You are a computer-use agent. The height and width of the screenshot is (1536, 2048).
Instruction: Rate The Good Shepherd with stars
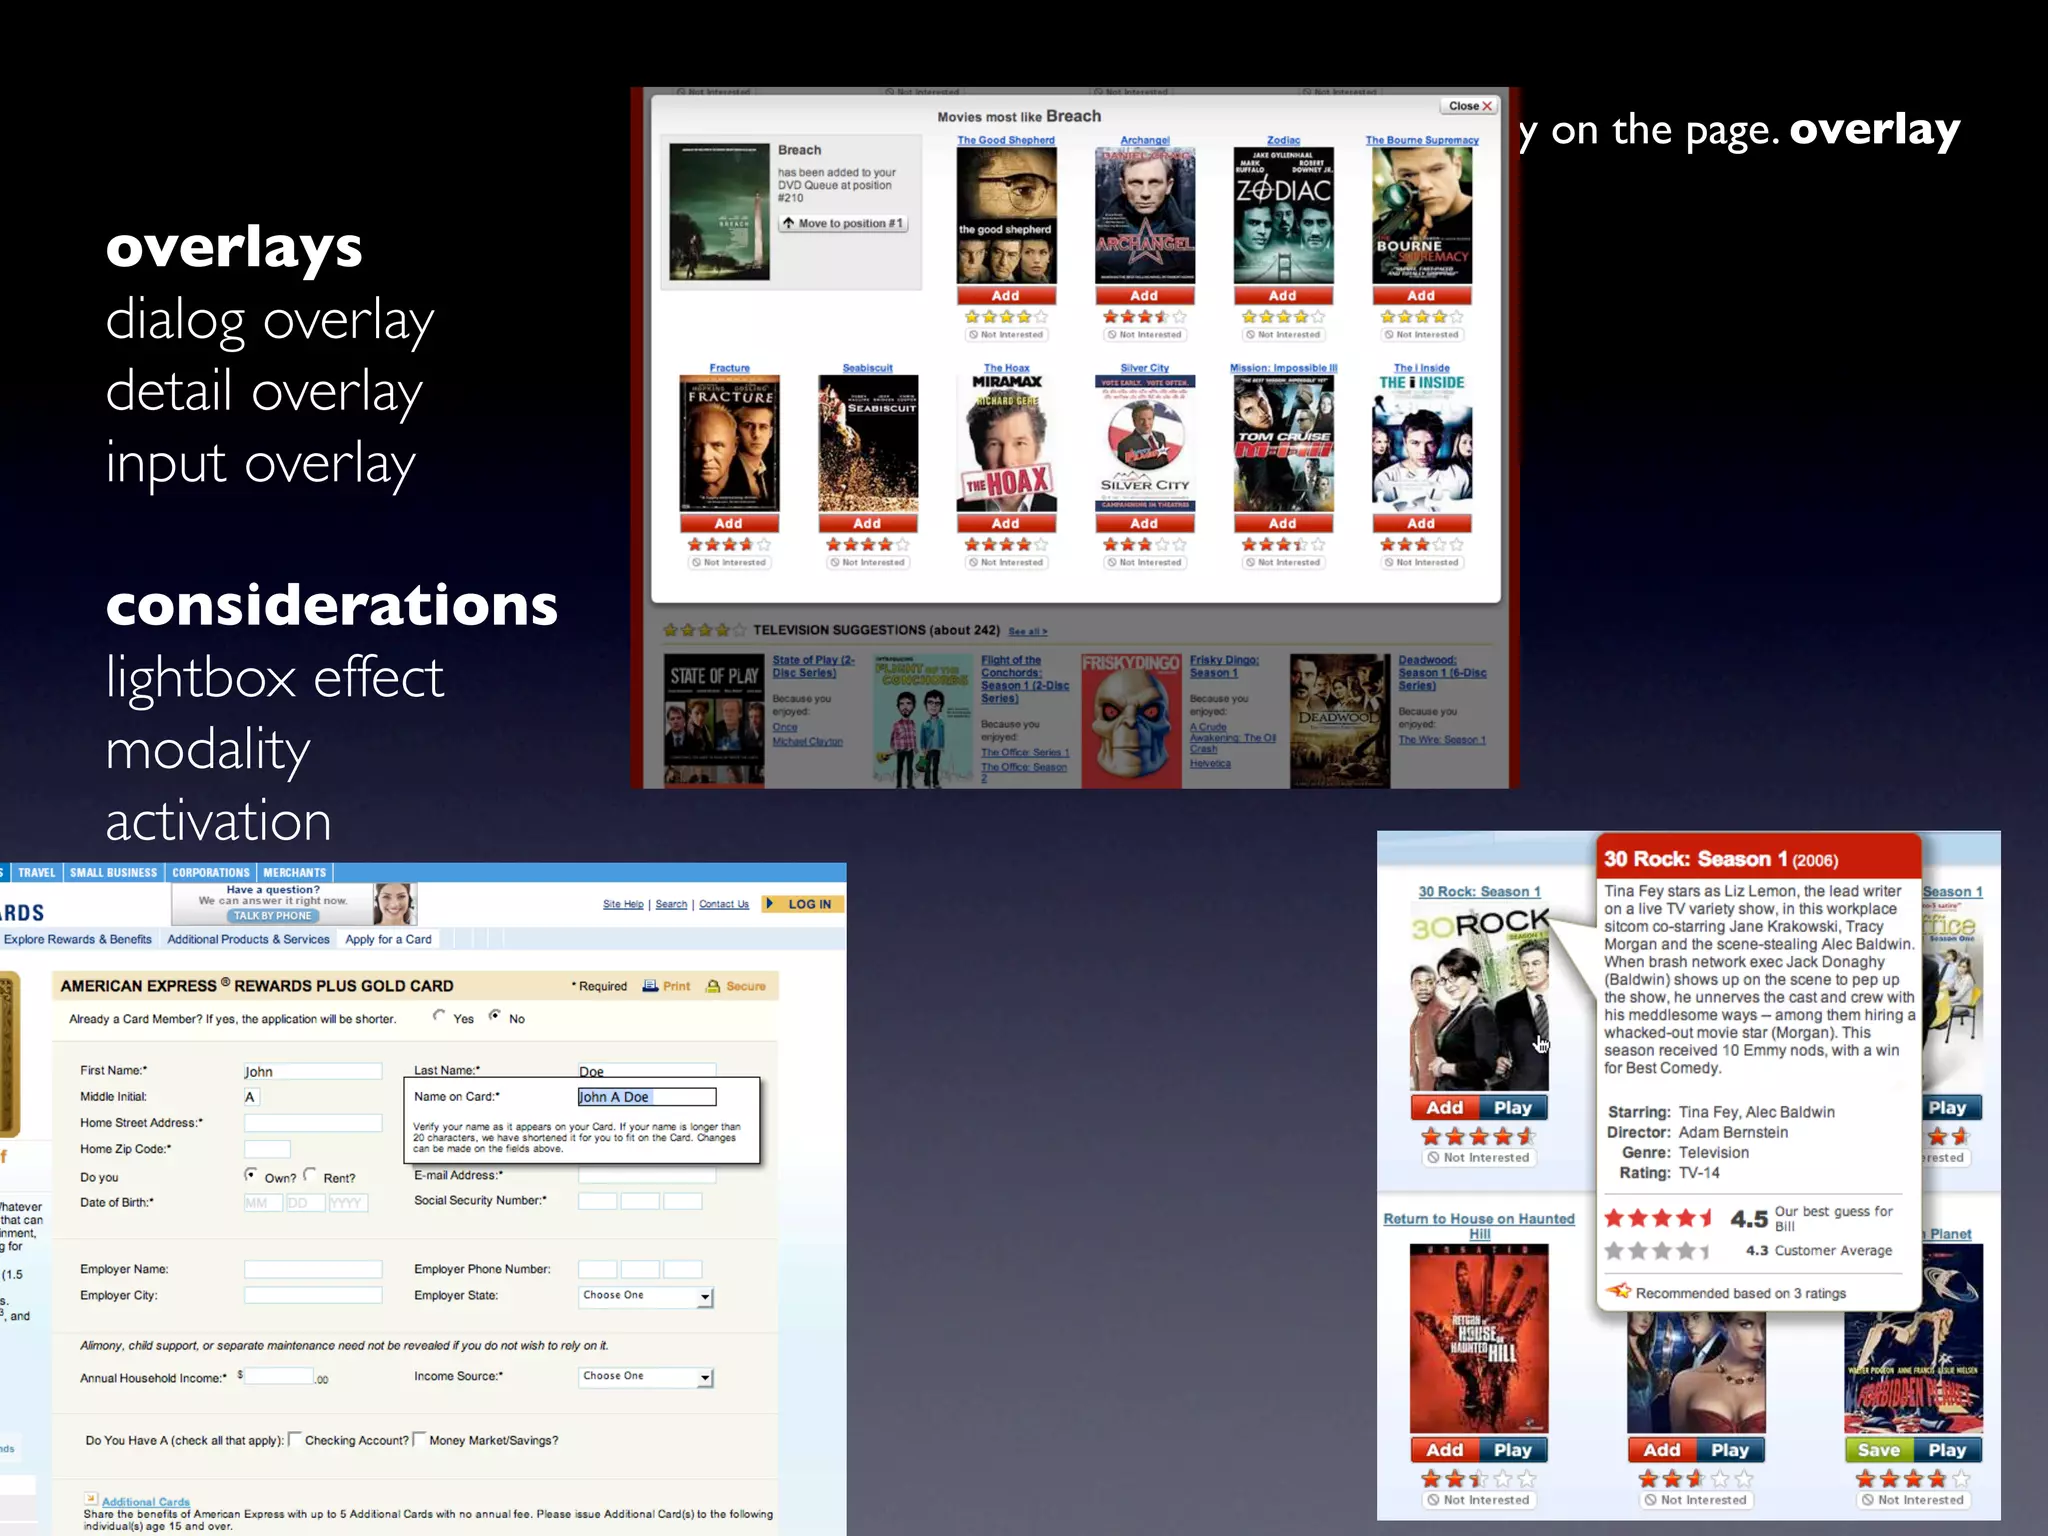pyautogui.click(x=1005, y=317)
